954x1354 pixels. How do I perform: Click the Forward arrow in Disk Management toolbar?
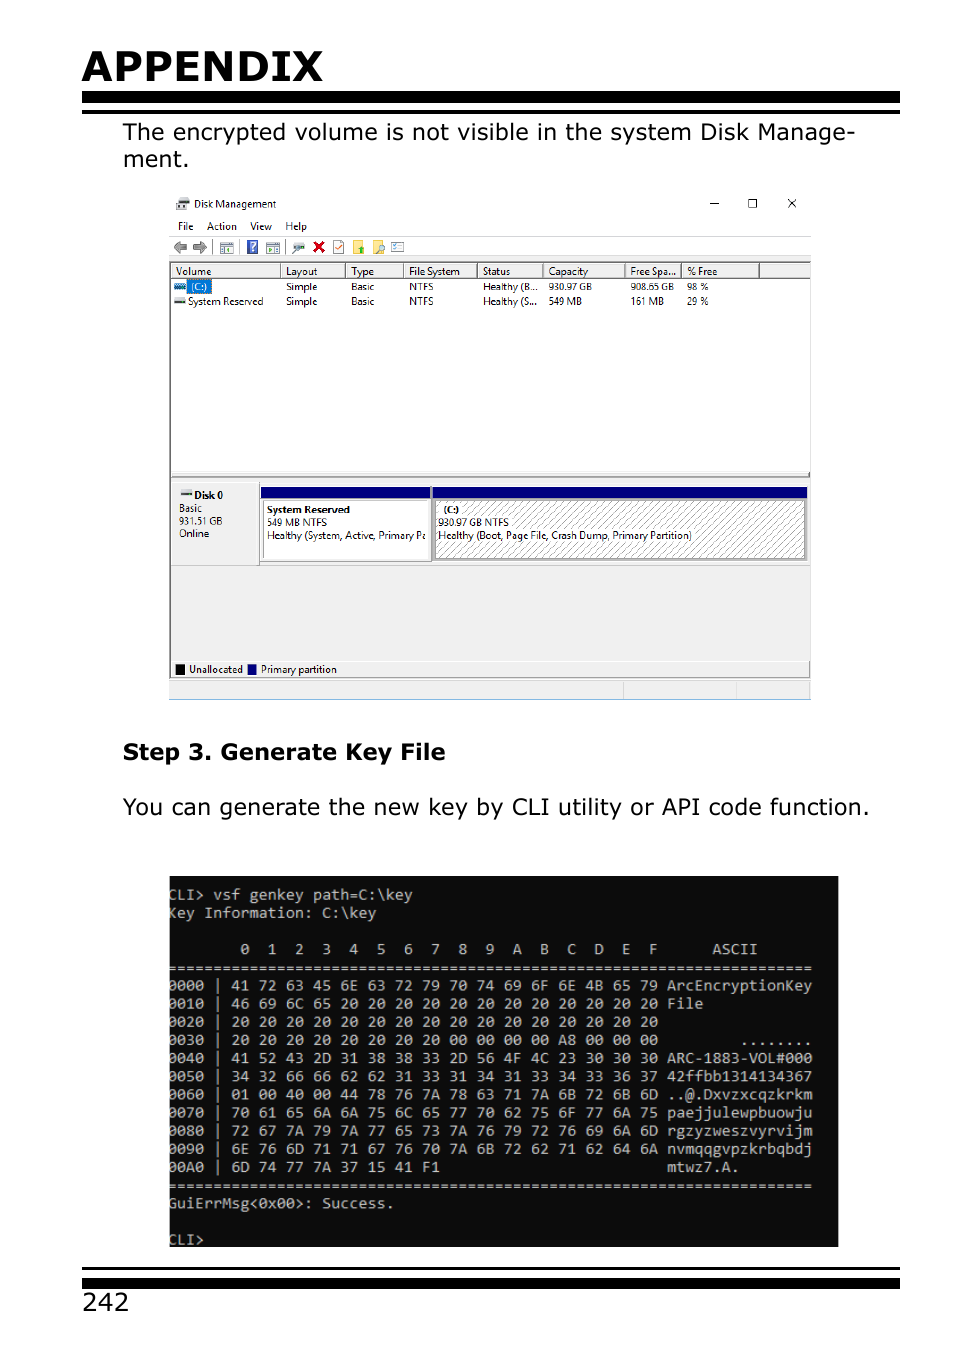click(200, 247)
